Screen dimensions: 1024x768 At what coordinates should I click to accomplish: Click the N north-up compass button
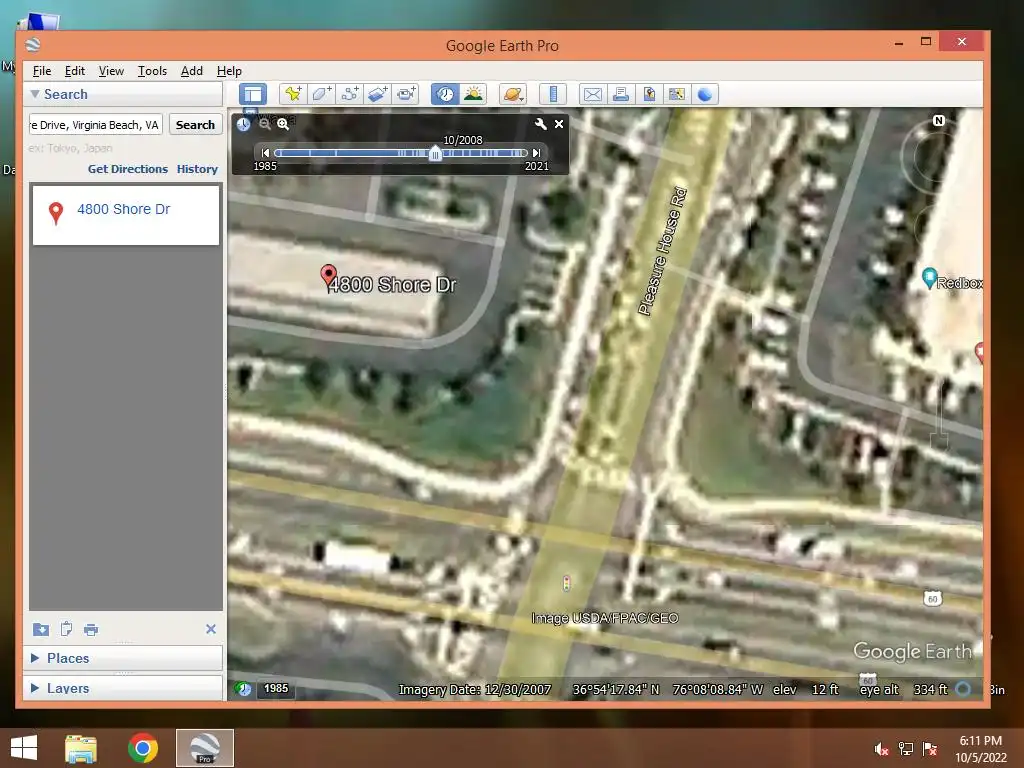click(938, 120)
